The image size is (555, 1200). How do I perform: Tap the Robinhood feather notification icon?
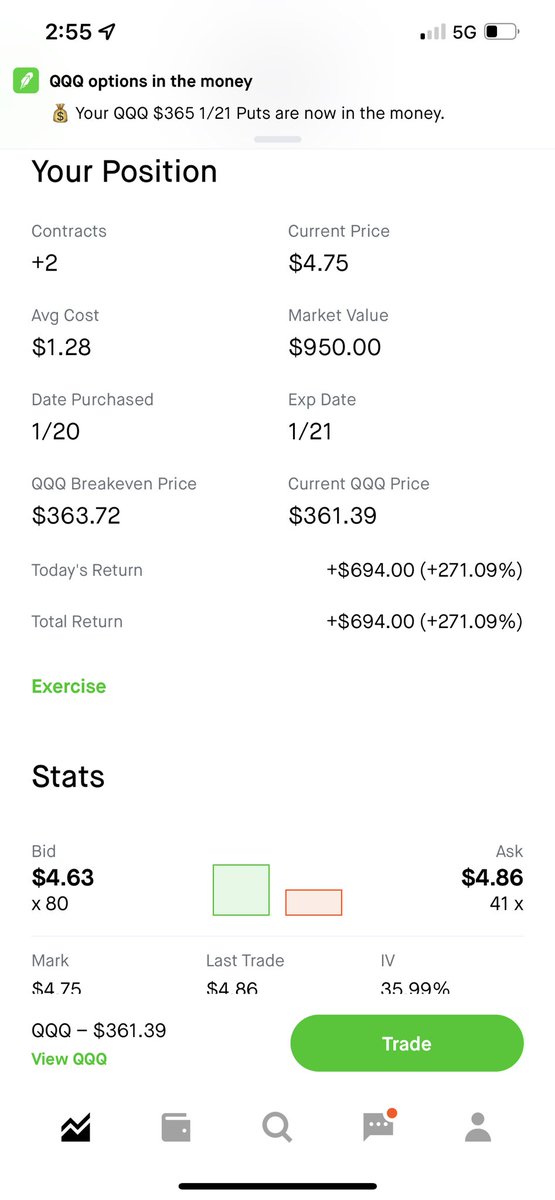click(x=25, y=81)
